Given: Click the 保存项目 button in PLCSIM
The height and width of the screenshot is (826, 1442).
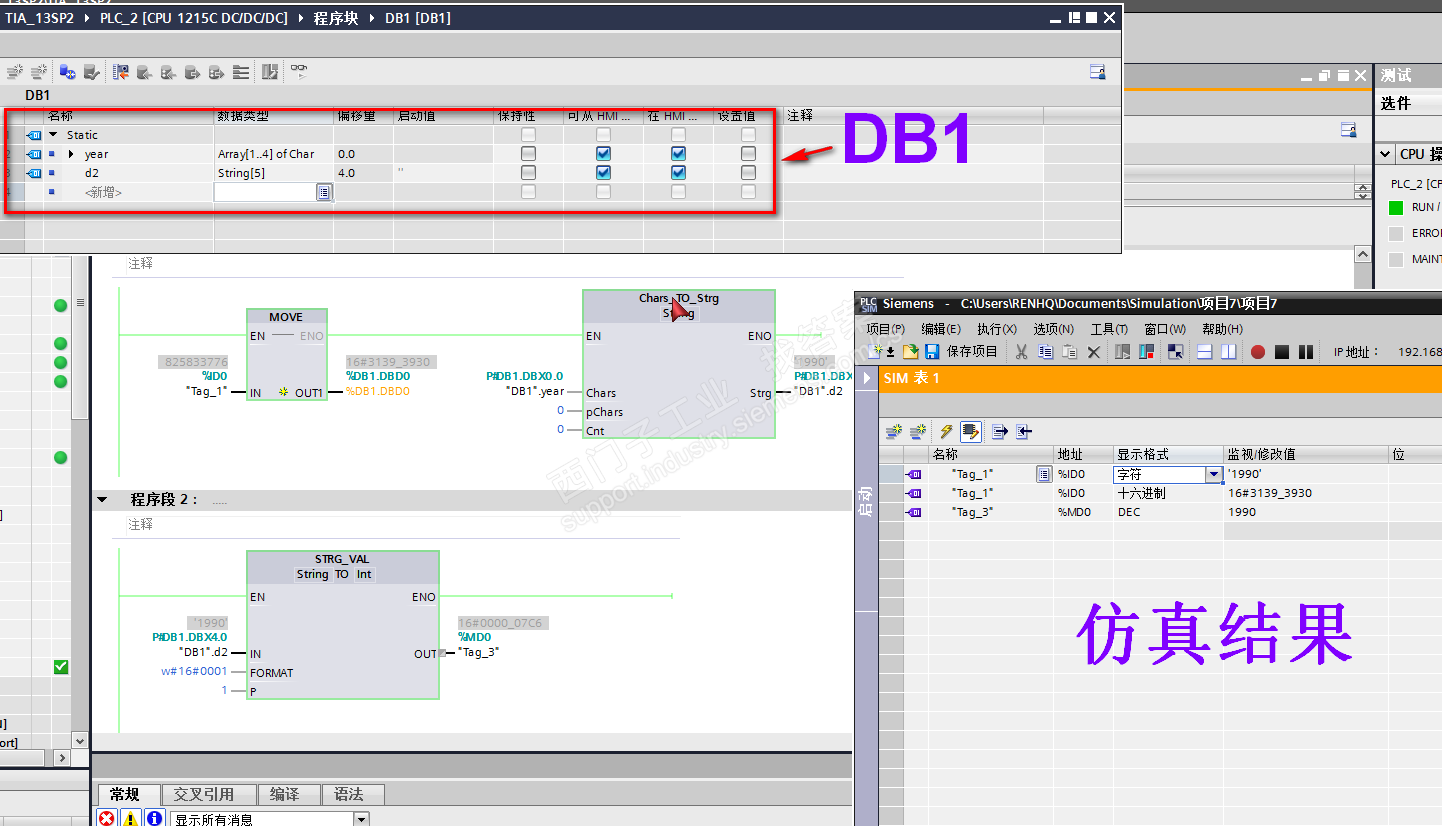Looking at the screenshot, I should (972, 352).
